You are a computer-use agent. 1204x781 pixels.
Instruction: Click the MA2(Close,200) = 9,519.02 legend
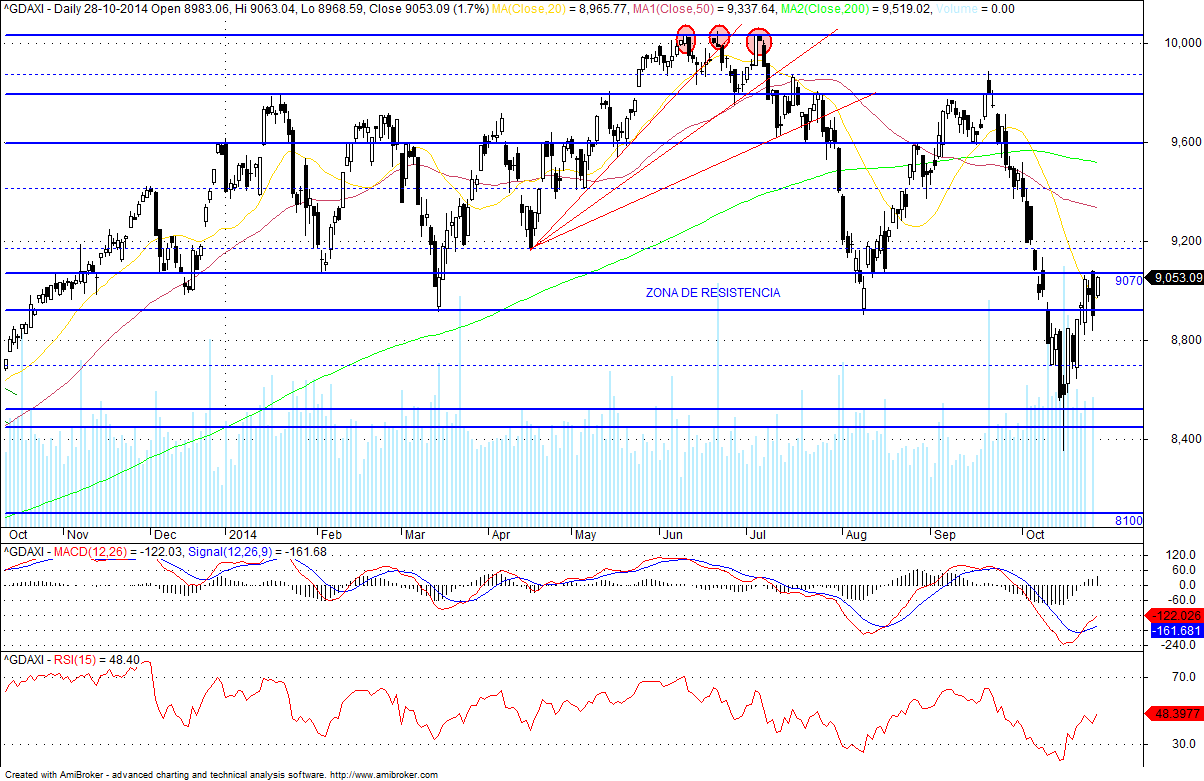857,8
